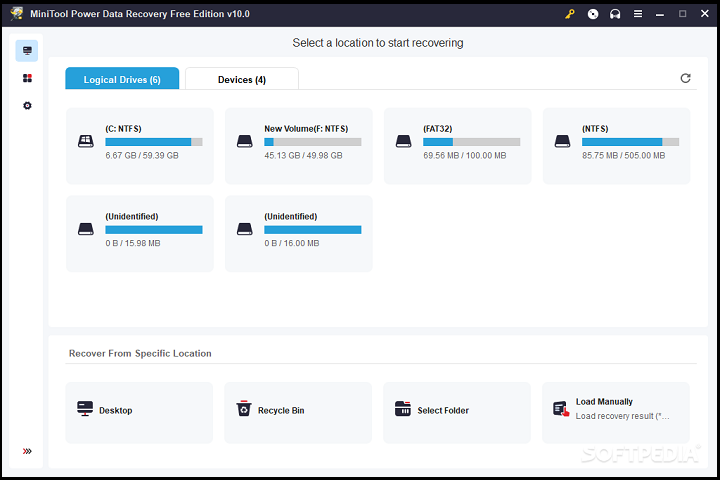The width and height of the screenshot is (720, 480).
Task: Select the C: NTFS drive
Action: click(x=140, y=145)
